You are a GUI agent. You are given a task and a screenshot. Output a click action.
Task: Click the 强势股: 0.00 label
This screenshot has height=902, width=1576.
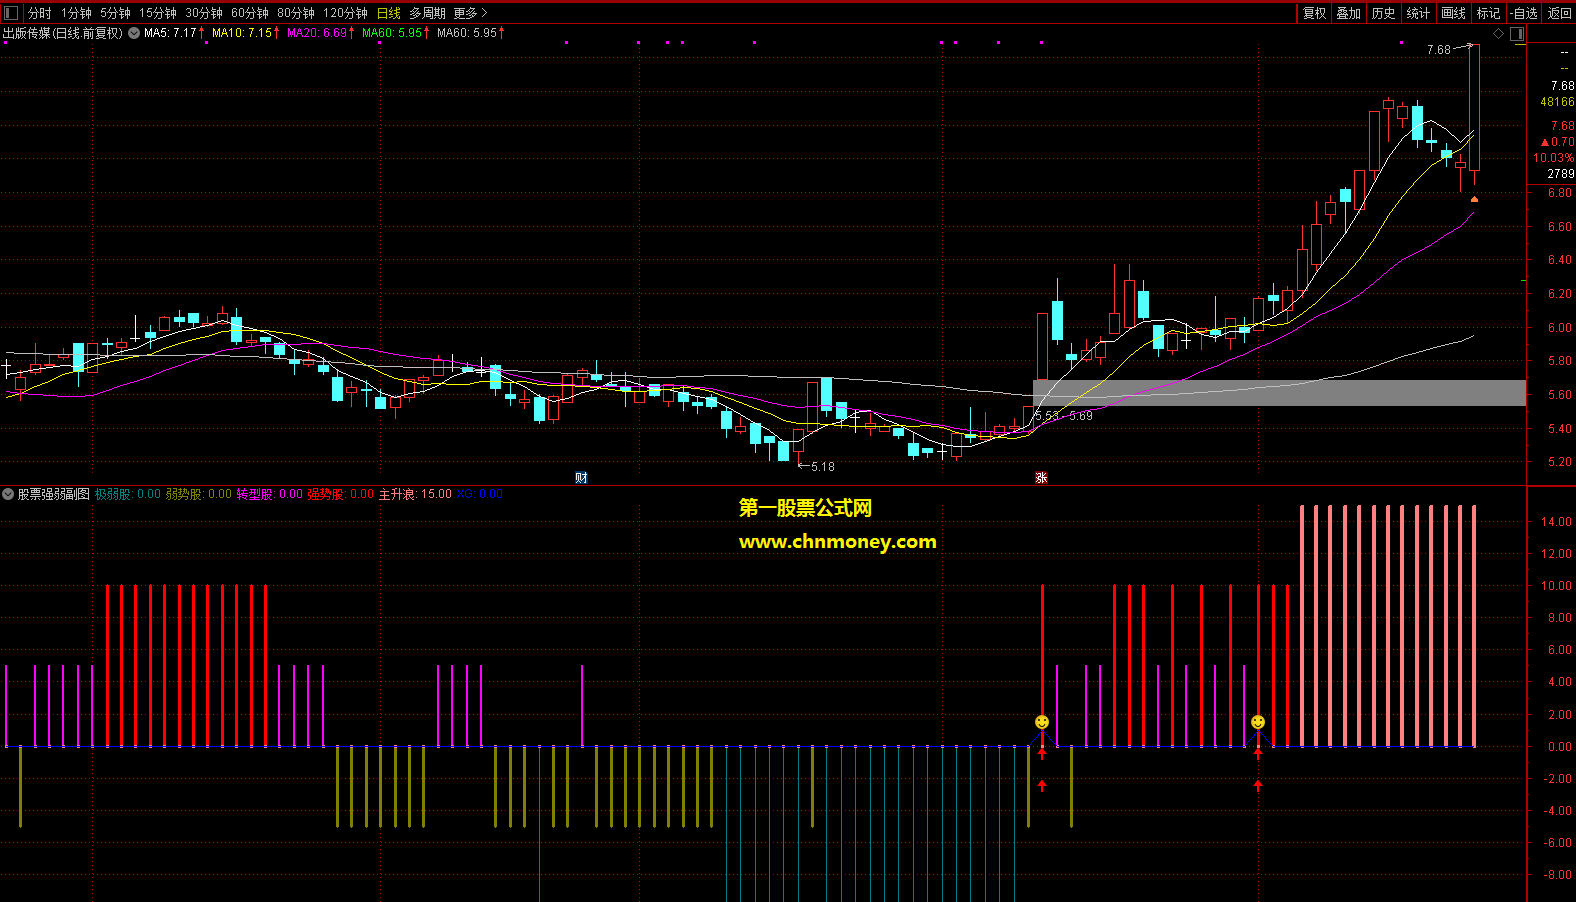coord(340,494)
